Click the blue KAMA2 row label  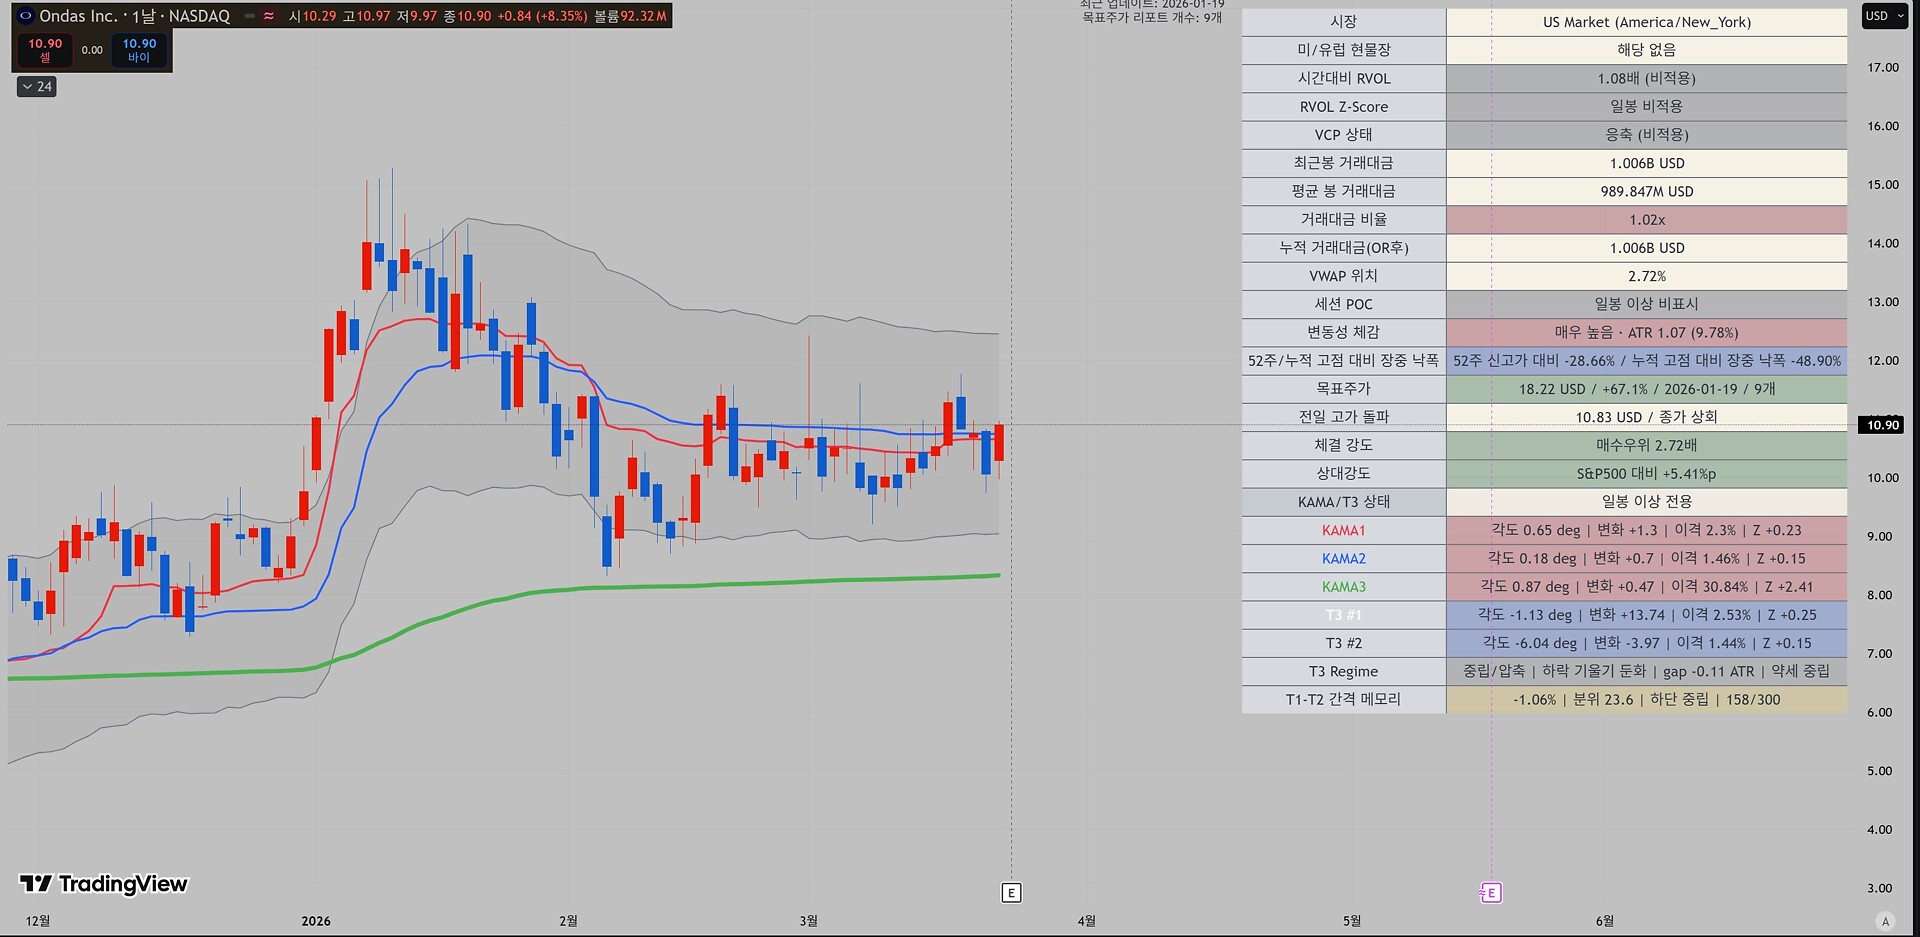point(1343,558)
